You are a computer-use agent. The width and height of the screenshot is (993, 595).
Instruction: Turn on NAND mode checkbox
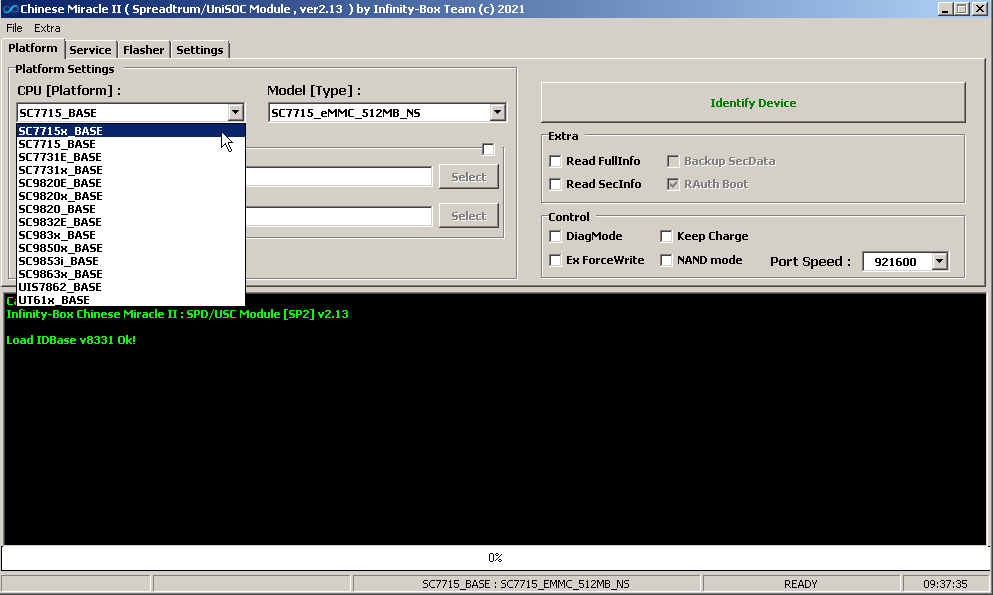tap(667, 261)
